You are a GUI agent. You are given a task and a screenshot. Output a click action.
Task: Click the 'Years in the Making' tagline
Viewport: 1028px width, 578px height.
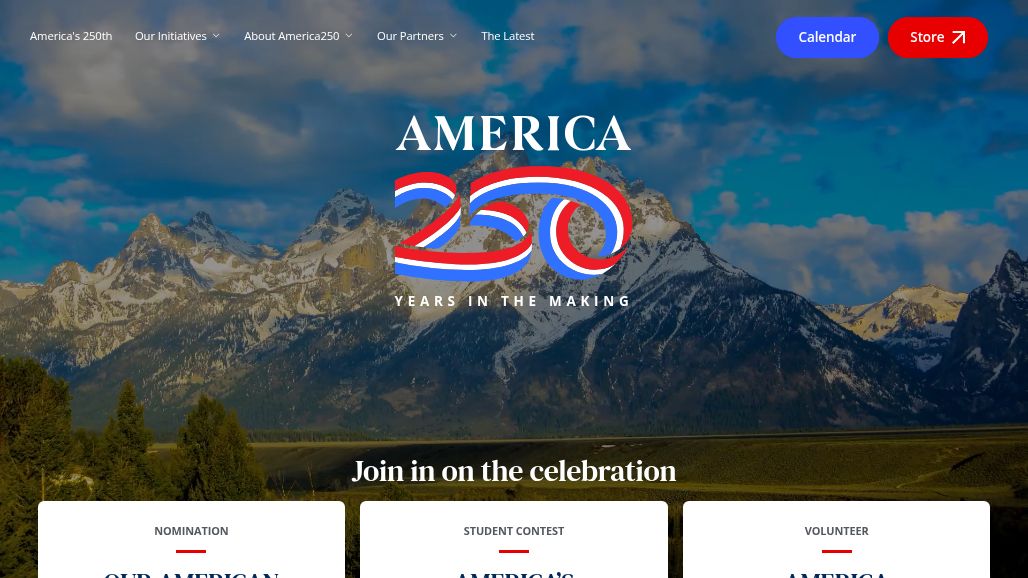[x=513, y=301]
